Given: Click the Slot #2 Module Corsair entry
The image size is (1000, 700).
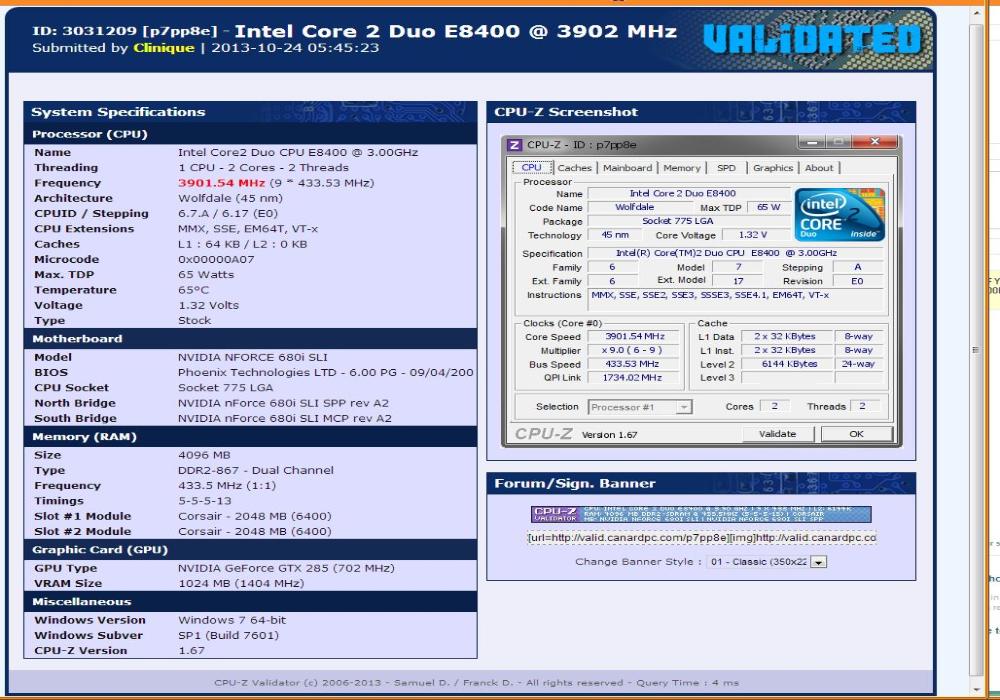Looking at the screenshot, I should 254,531.
